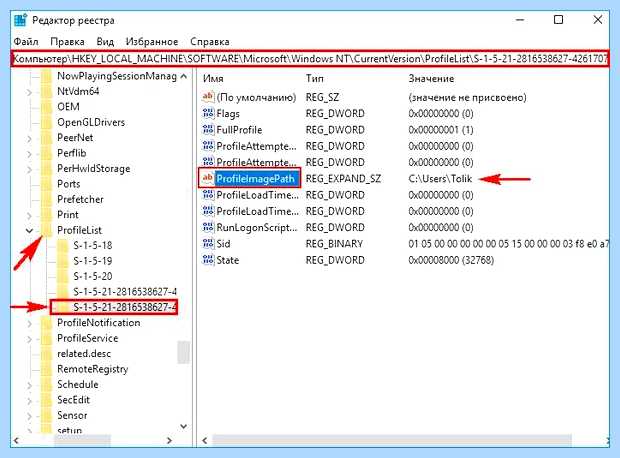The image size is (620, 458).
Task: Open the Правка menu
Action: click(67, 42)
